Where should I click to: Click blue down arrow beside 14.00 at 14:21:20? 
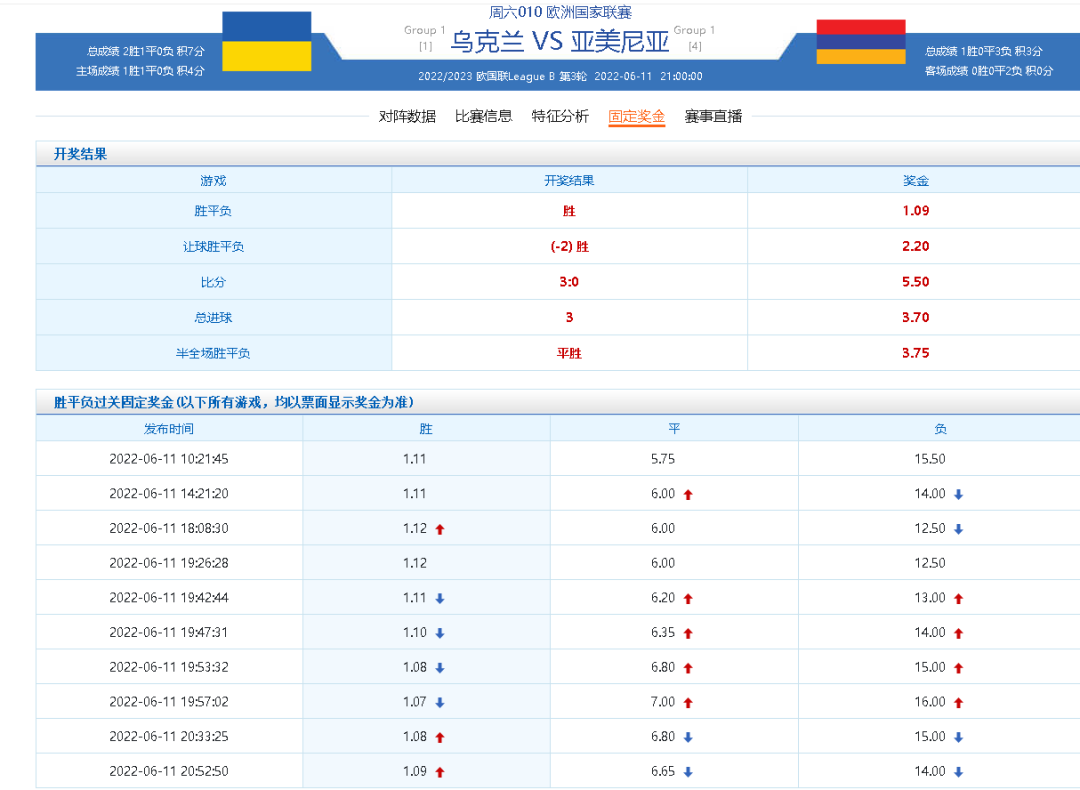point(958,494)
